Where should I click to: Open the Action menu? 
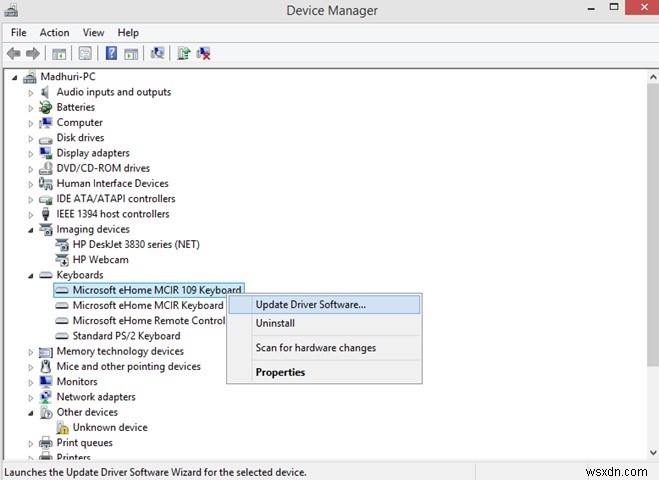coord(54,32)
